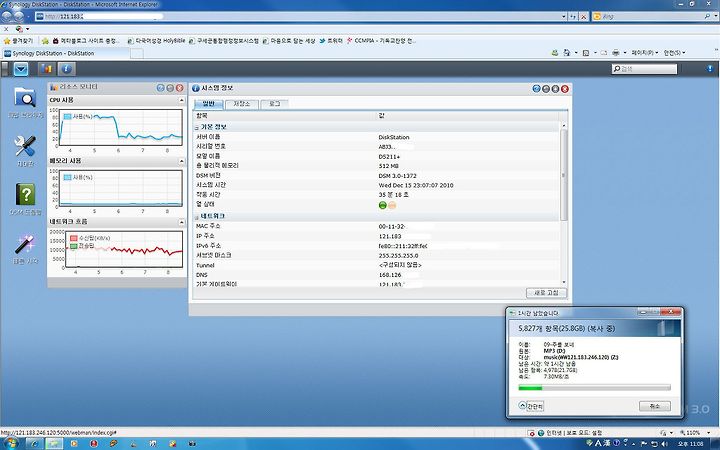720x450 pixels.
Task: Open DSM Help green question mark icon
Action: pyautogui.click(x=25, y=194)
